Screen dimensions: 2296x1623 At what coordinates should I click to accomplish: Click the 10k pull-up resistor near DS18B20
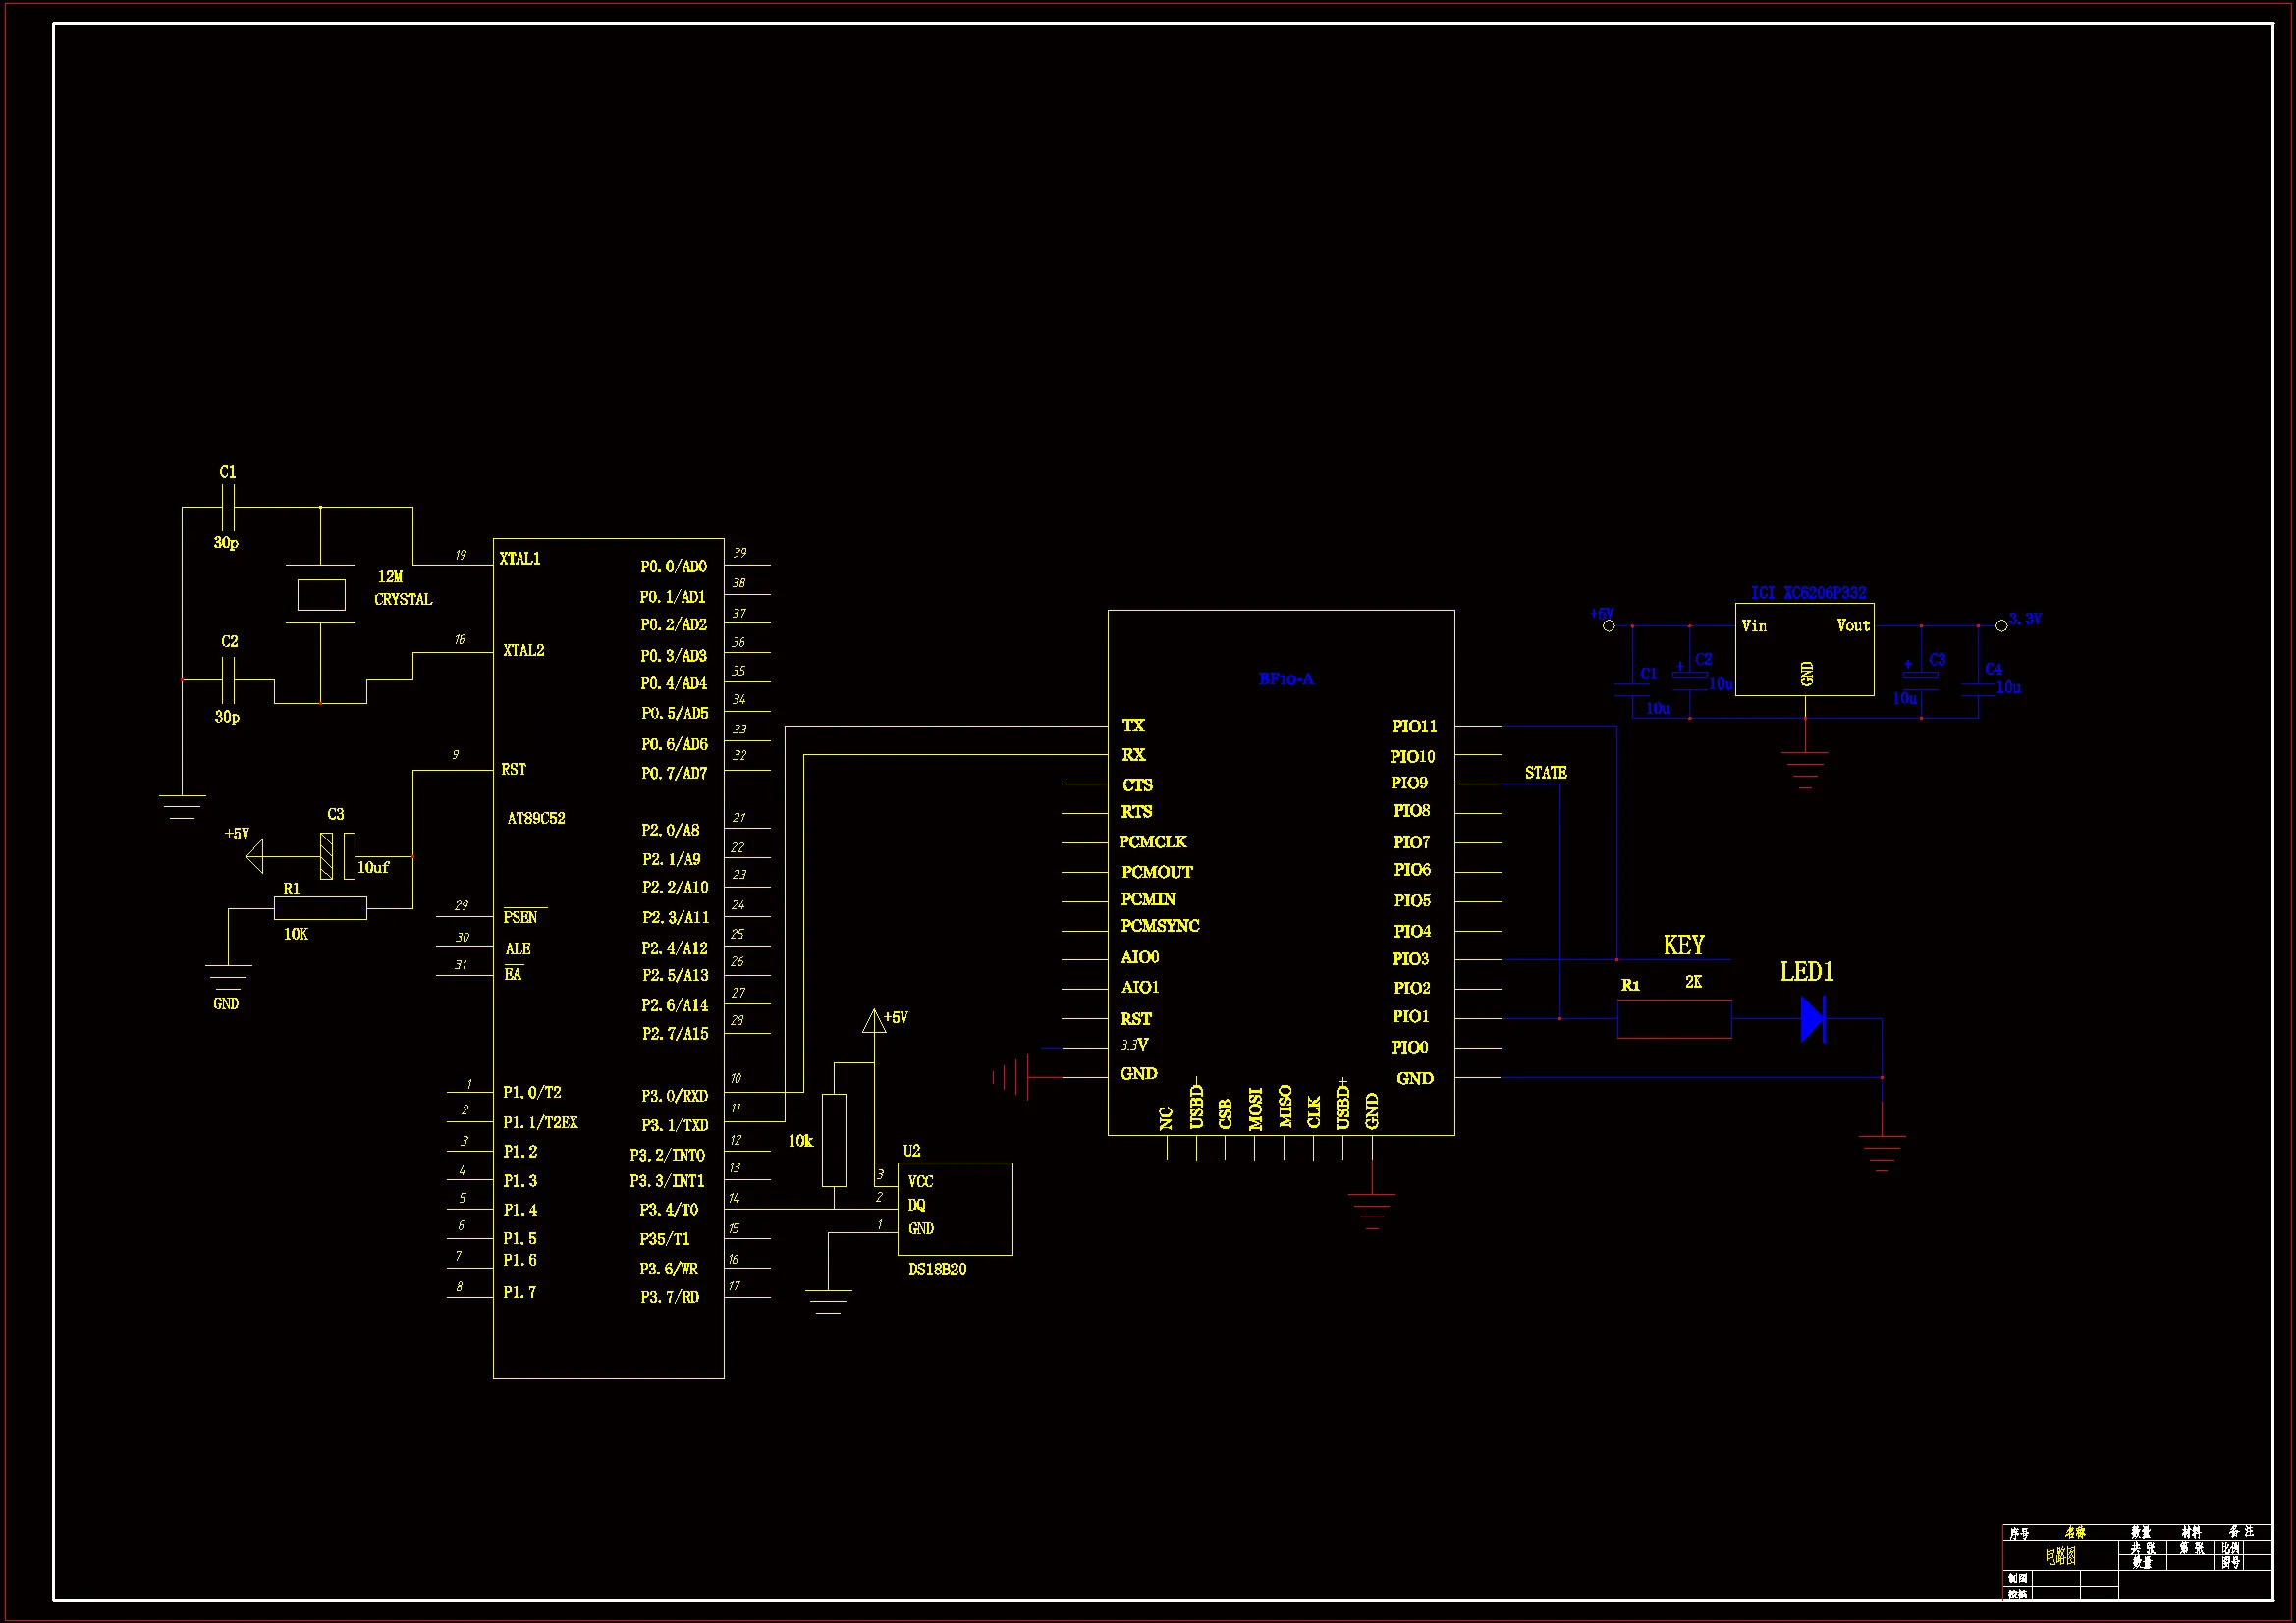point(834,1140)
